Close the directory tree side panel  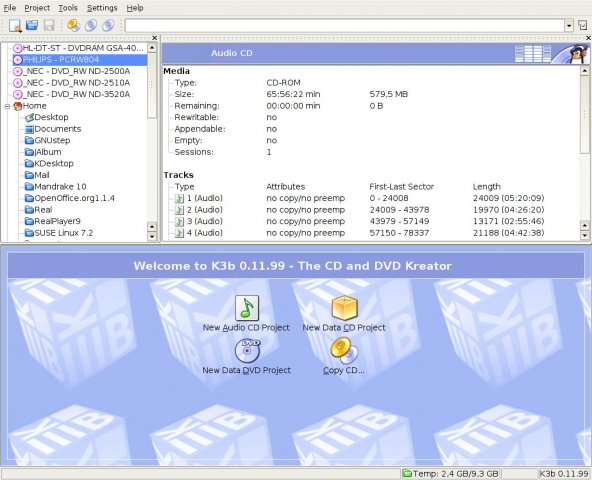tap(154, 38)
